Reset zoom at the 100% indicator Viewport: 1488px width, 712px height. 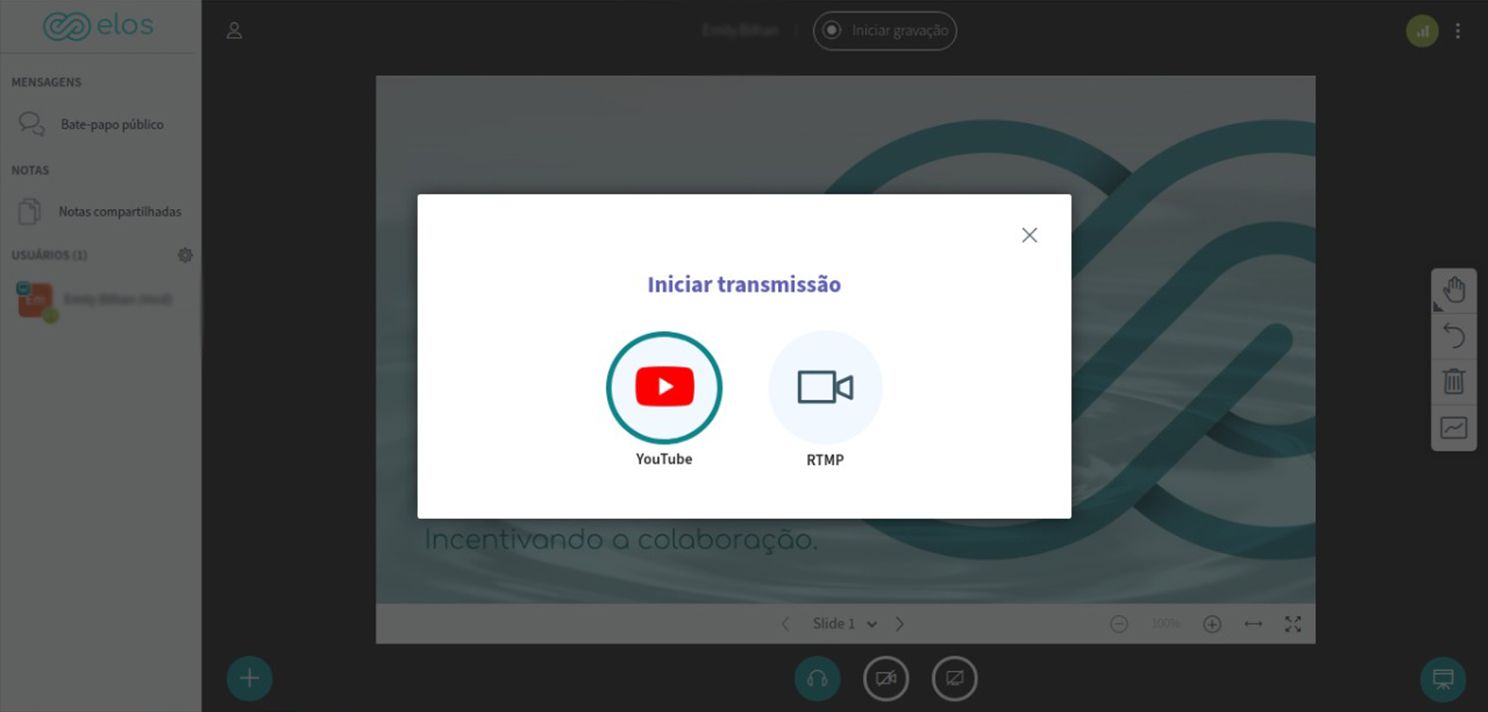point(1166,624)
